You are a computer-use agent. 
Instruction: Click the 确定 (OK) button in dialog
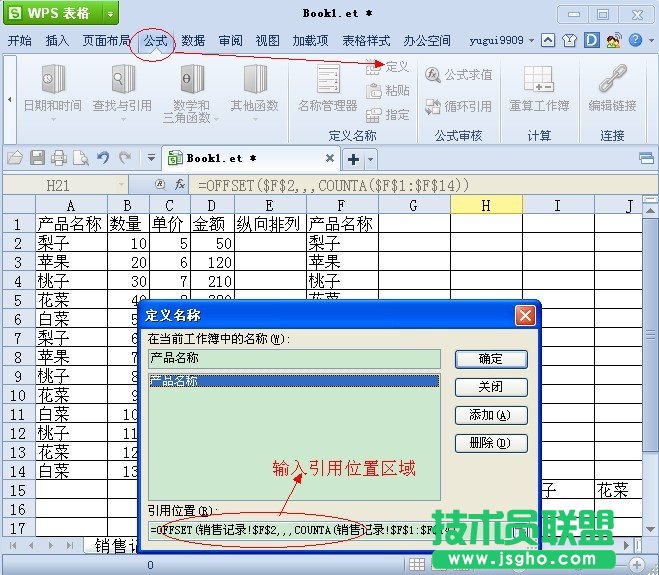click(491, 359)
